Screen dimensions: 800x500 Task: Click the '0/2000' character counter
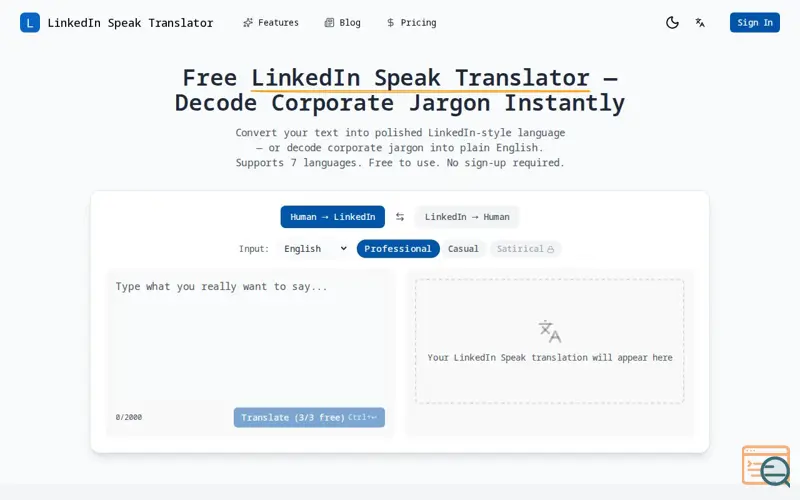click(129, 417)
